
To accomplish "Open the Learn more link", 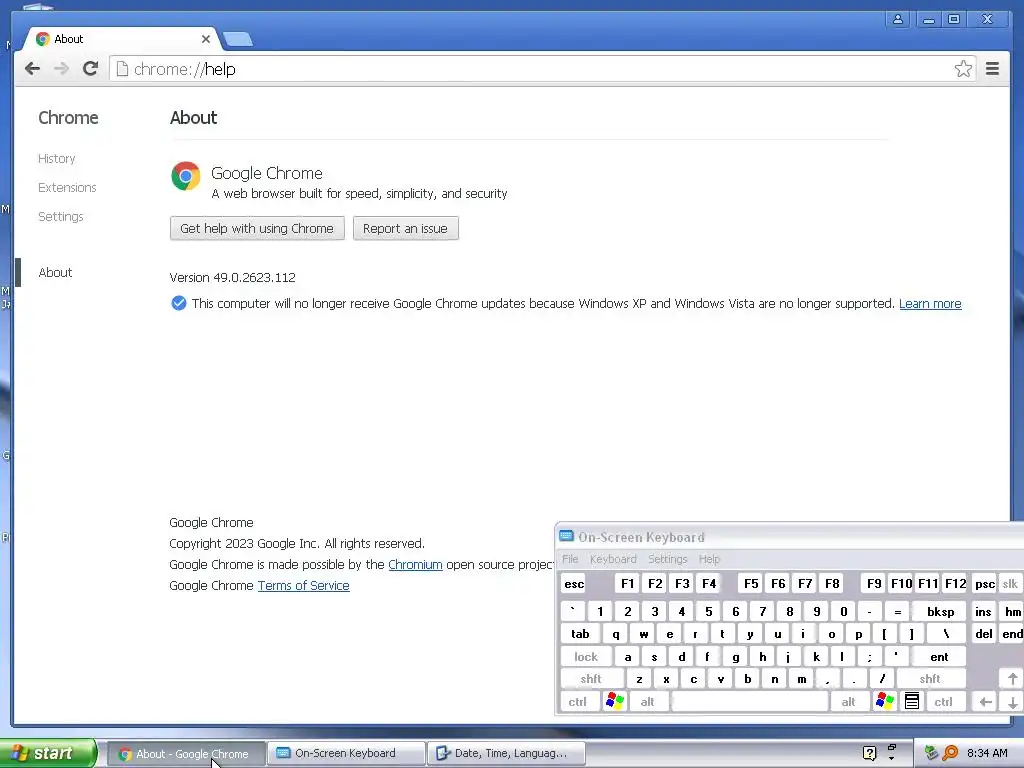I will pyautogui.click(x=930, y=304).
